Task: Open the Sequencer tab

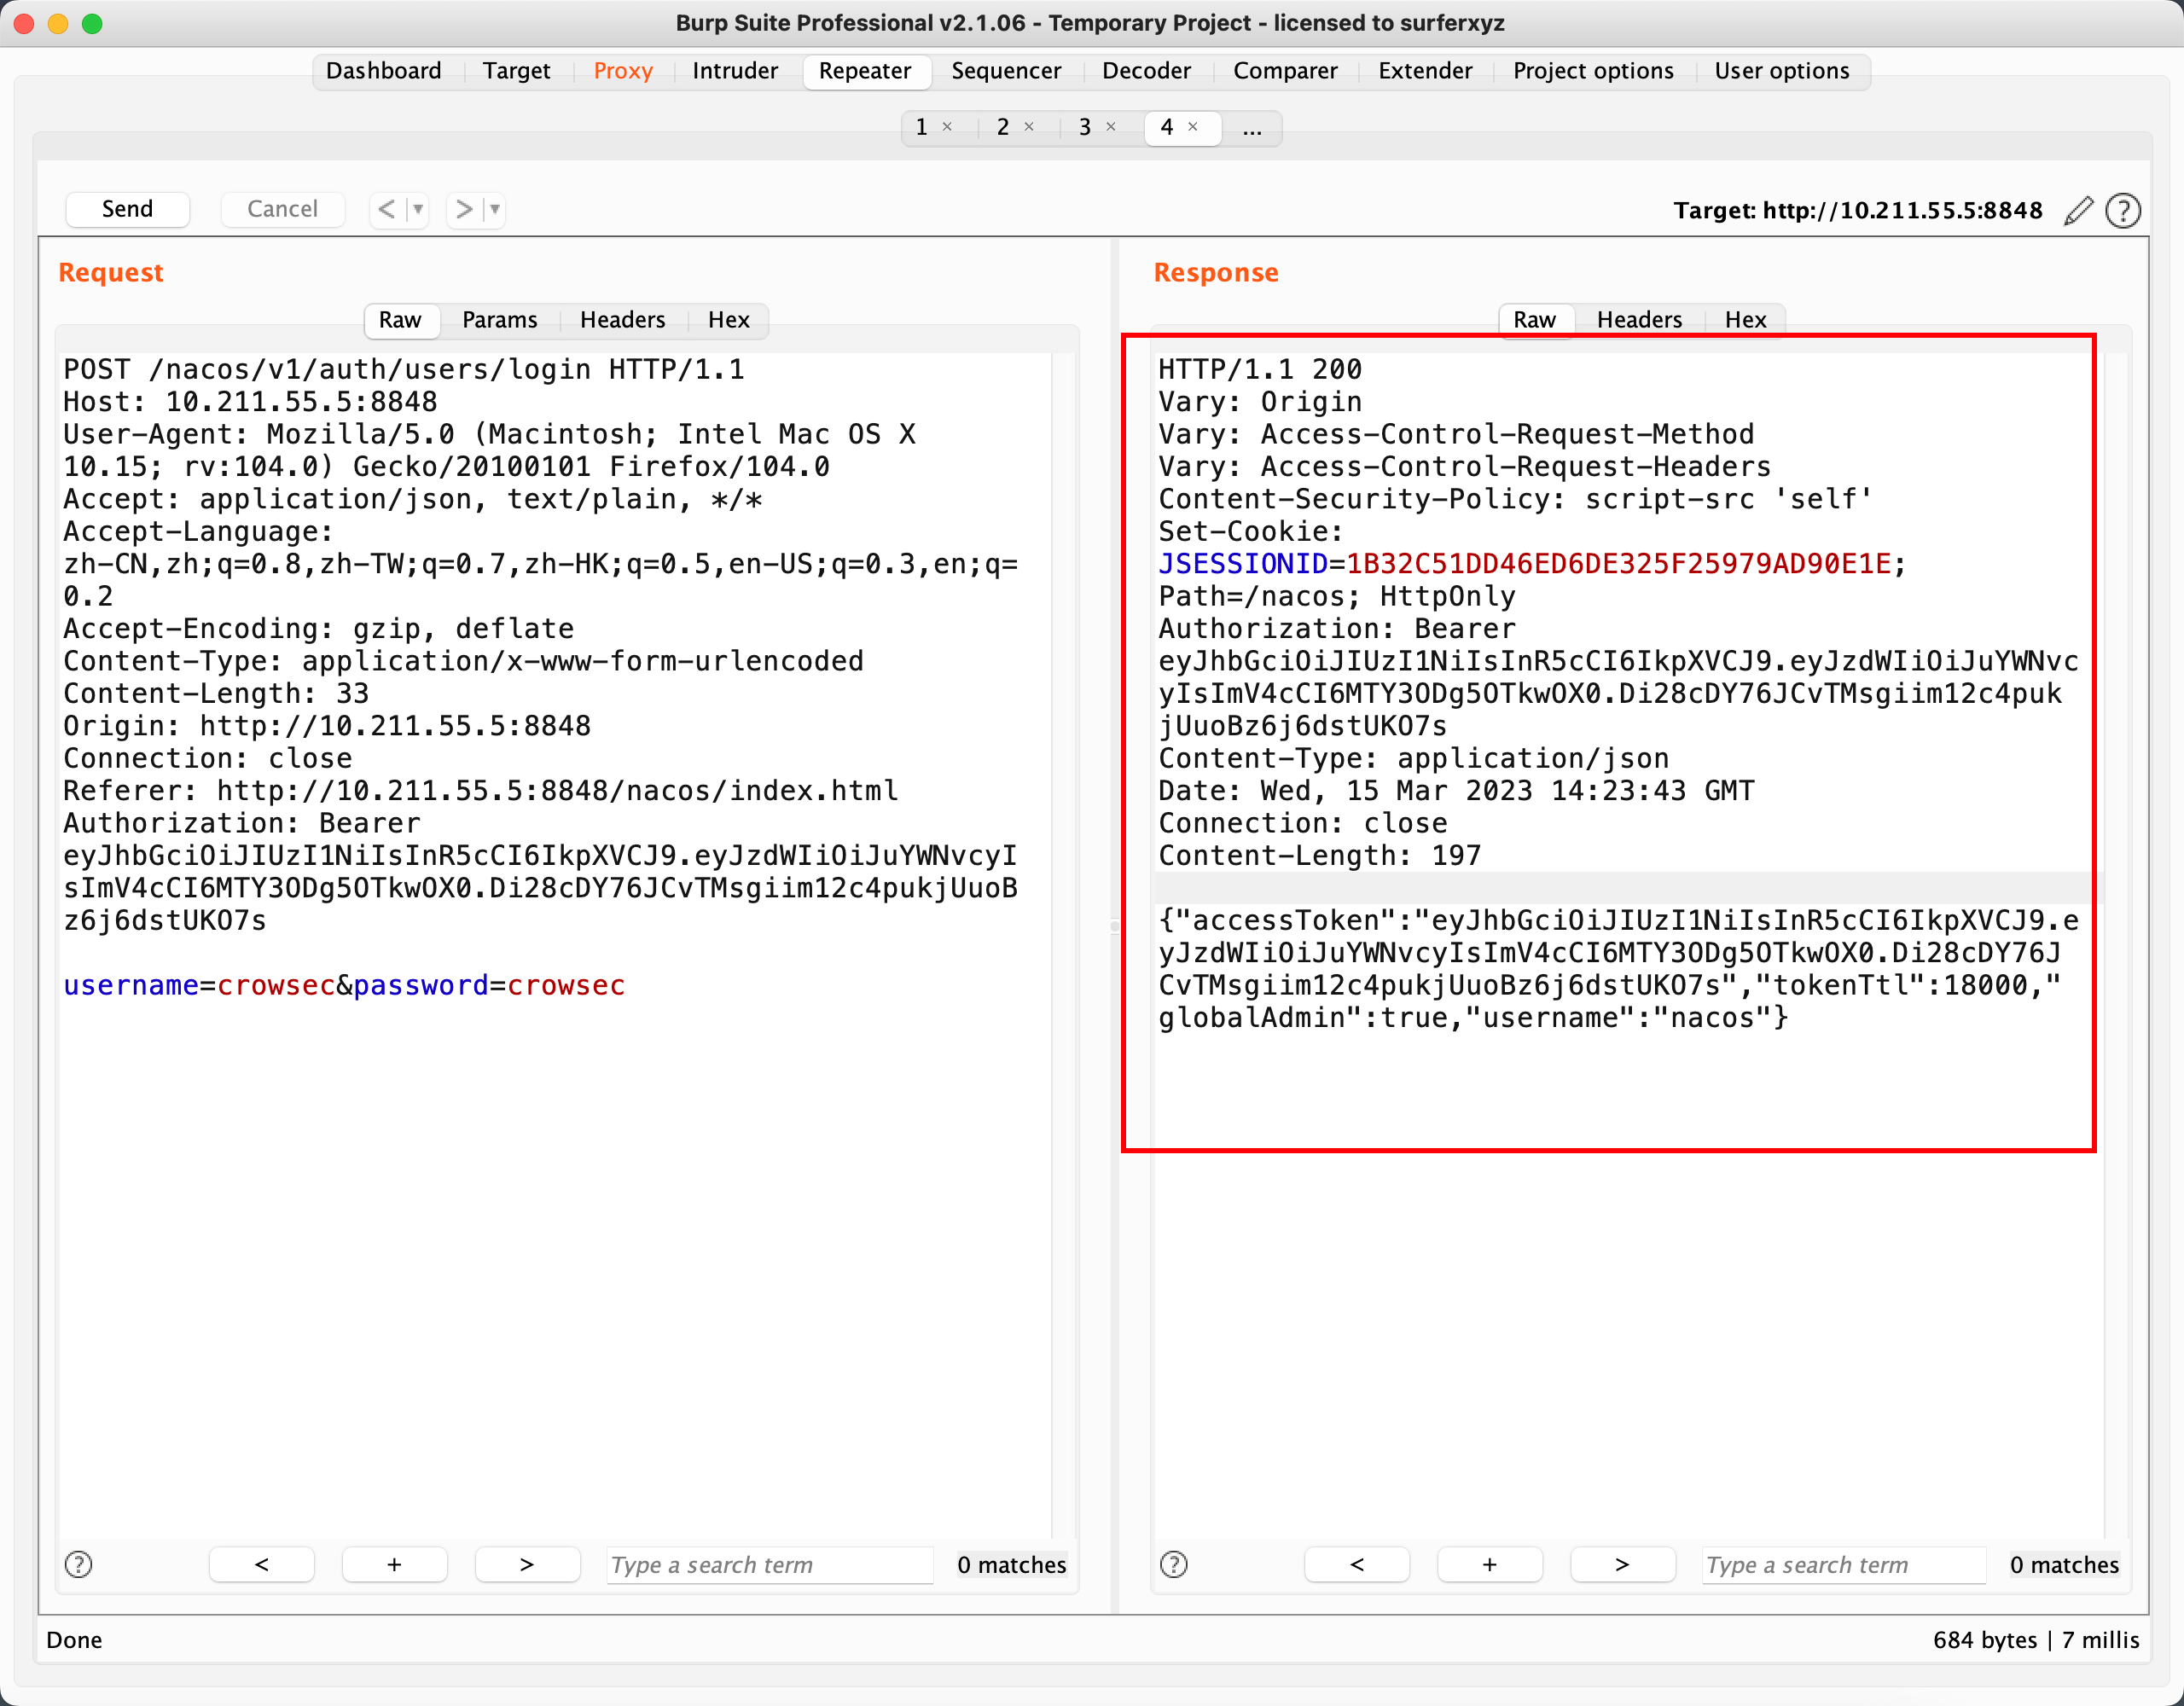Action: [1006, 71]
